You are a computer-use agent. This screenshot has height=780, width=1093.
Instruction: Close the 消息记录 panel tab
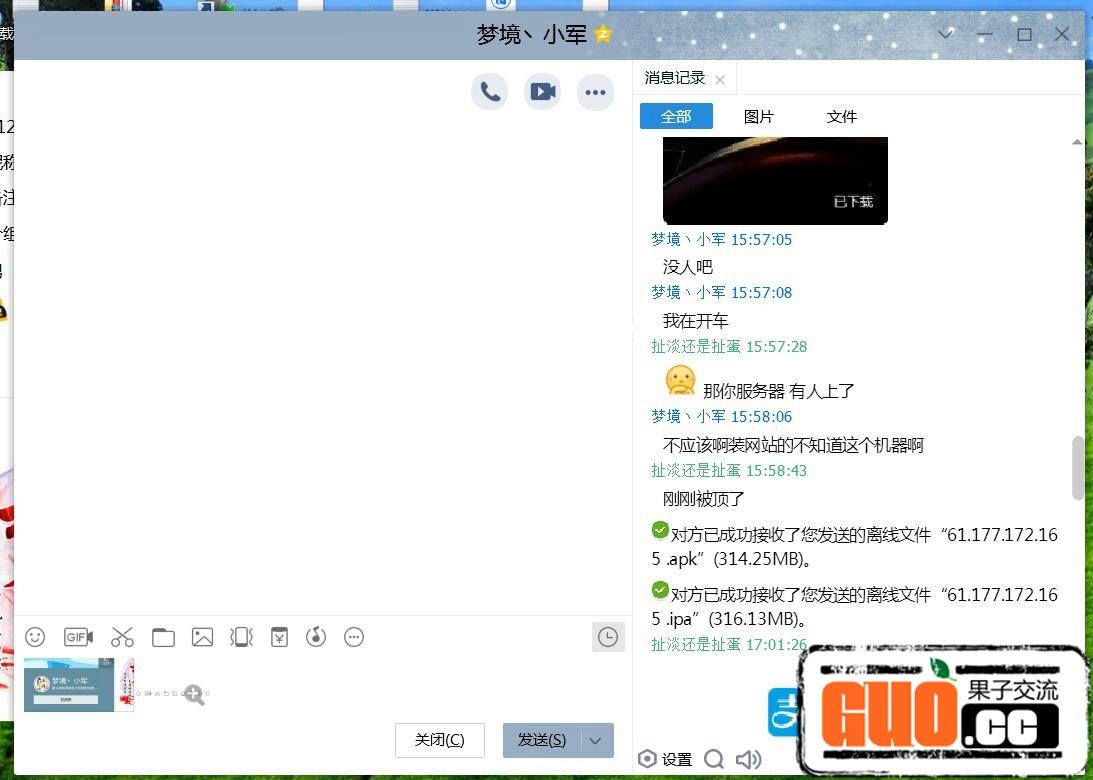(720, 79)
